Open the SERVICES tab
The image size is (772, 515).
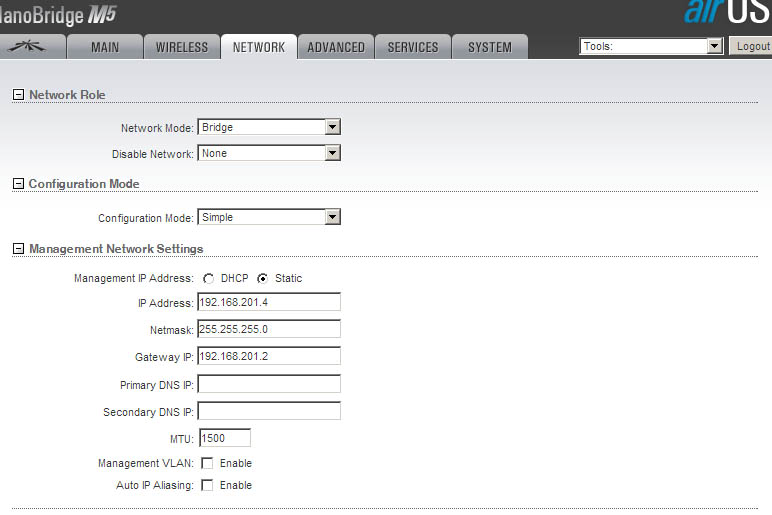[x=413, y=47]
